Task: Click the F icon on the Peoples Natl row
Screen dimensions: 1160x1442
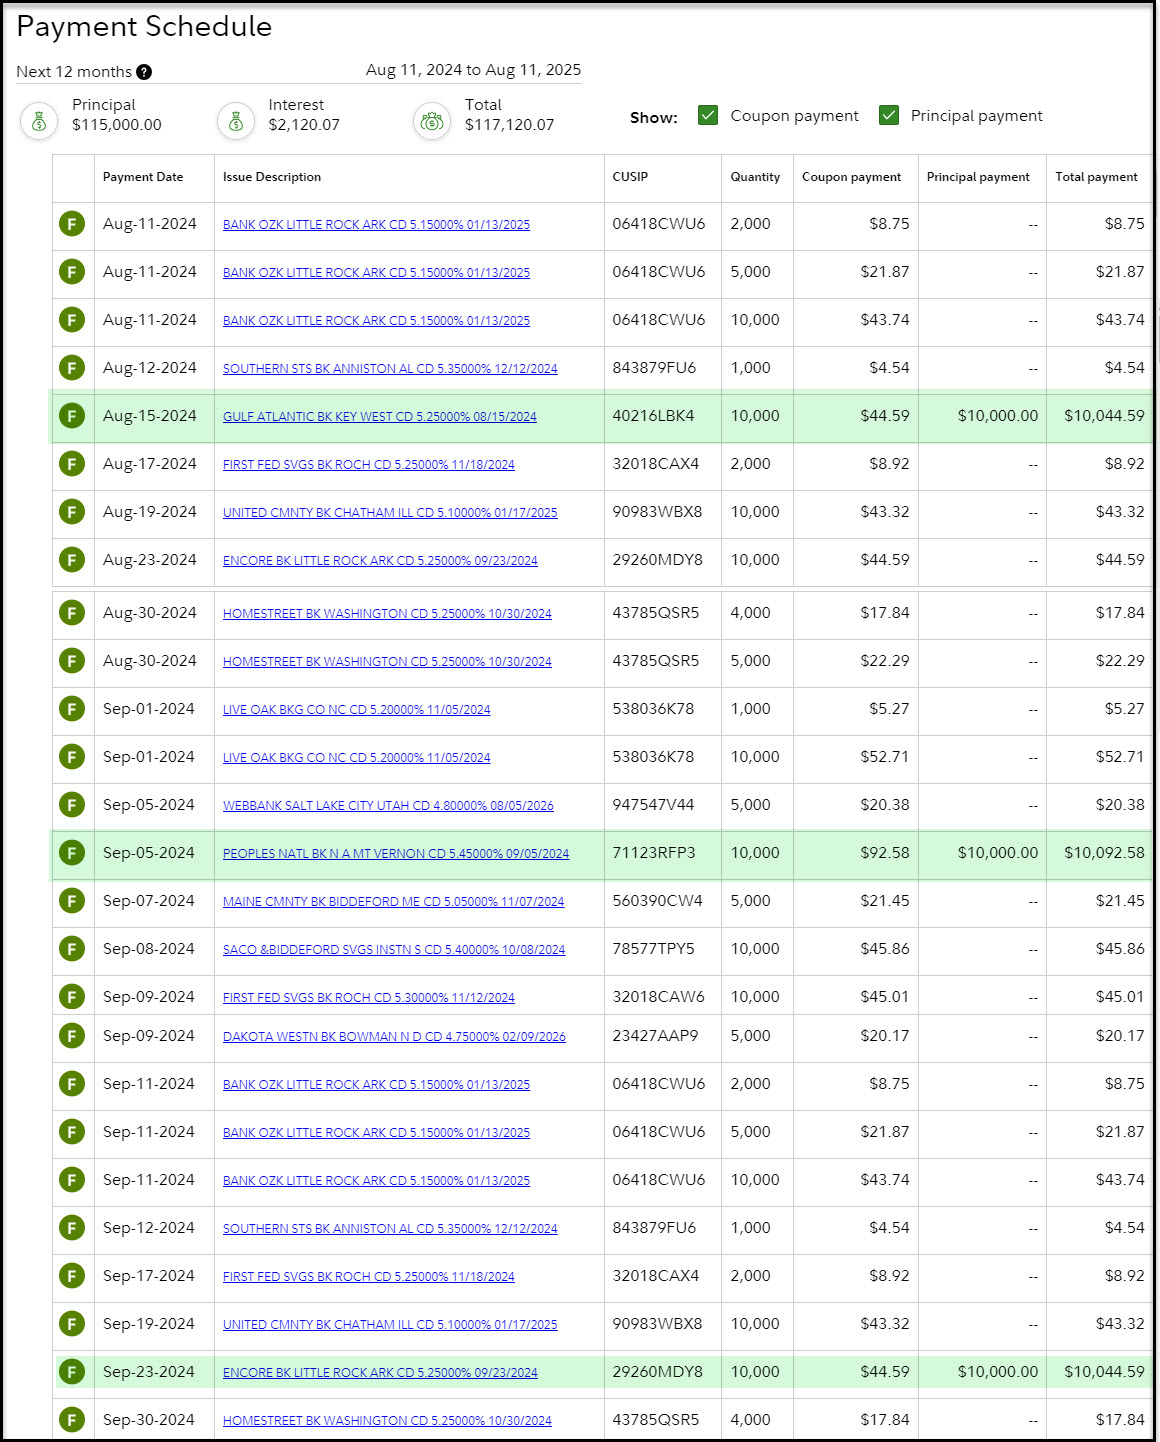Action: (x=72, y=853)
